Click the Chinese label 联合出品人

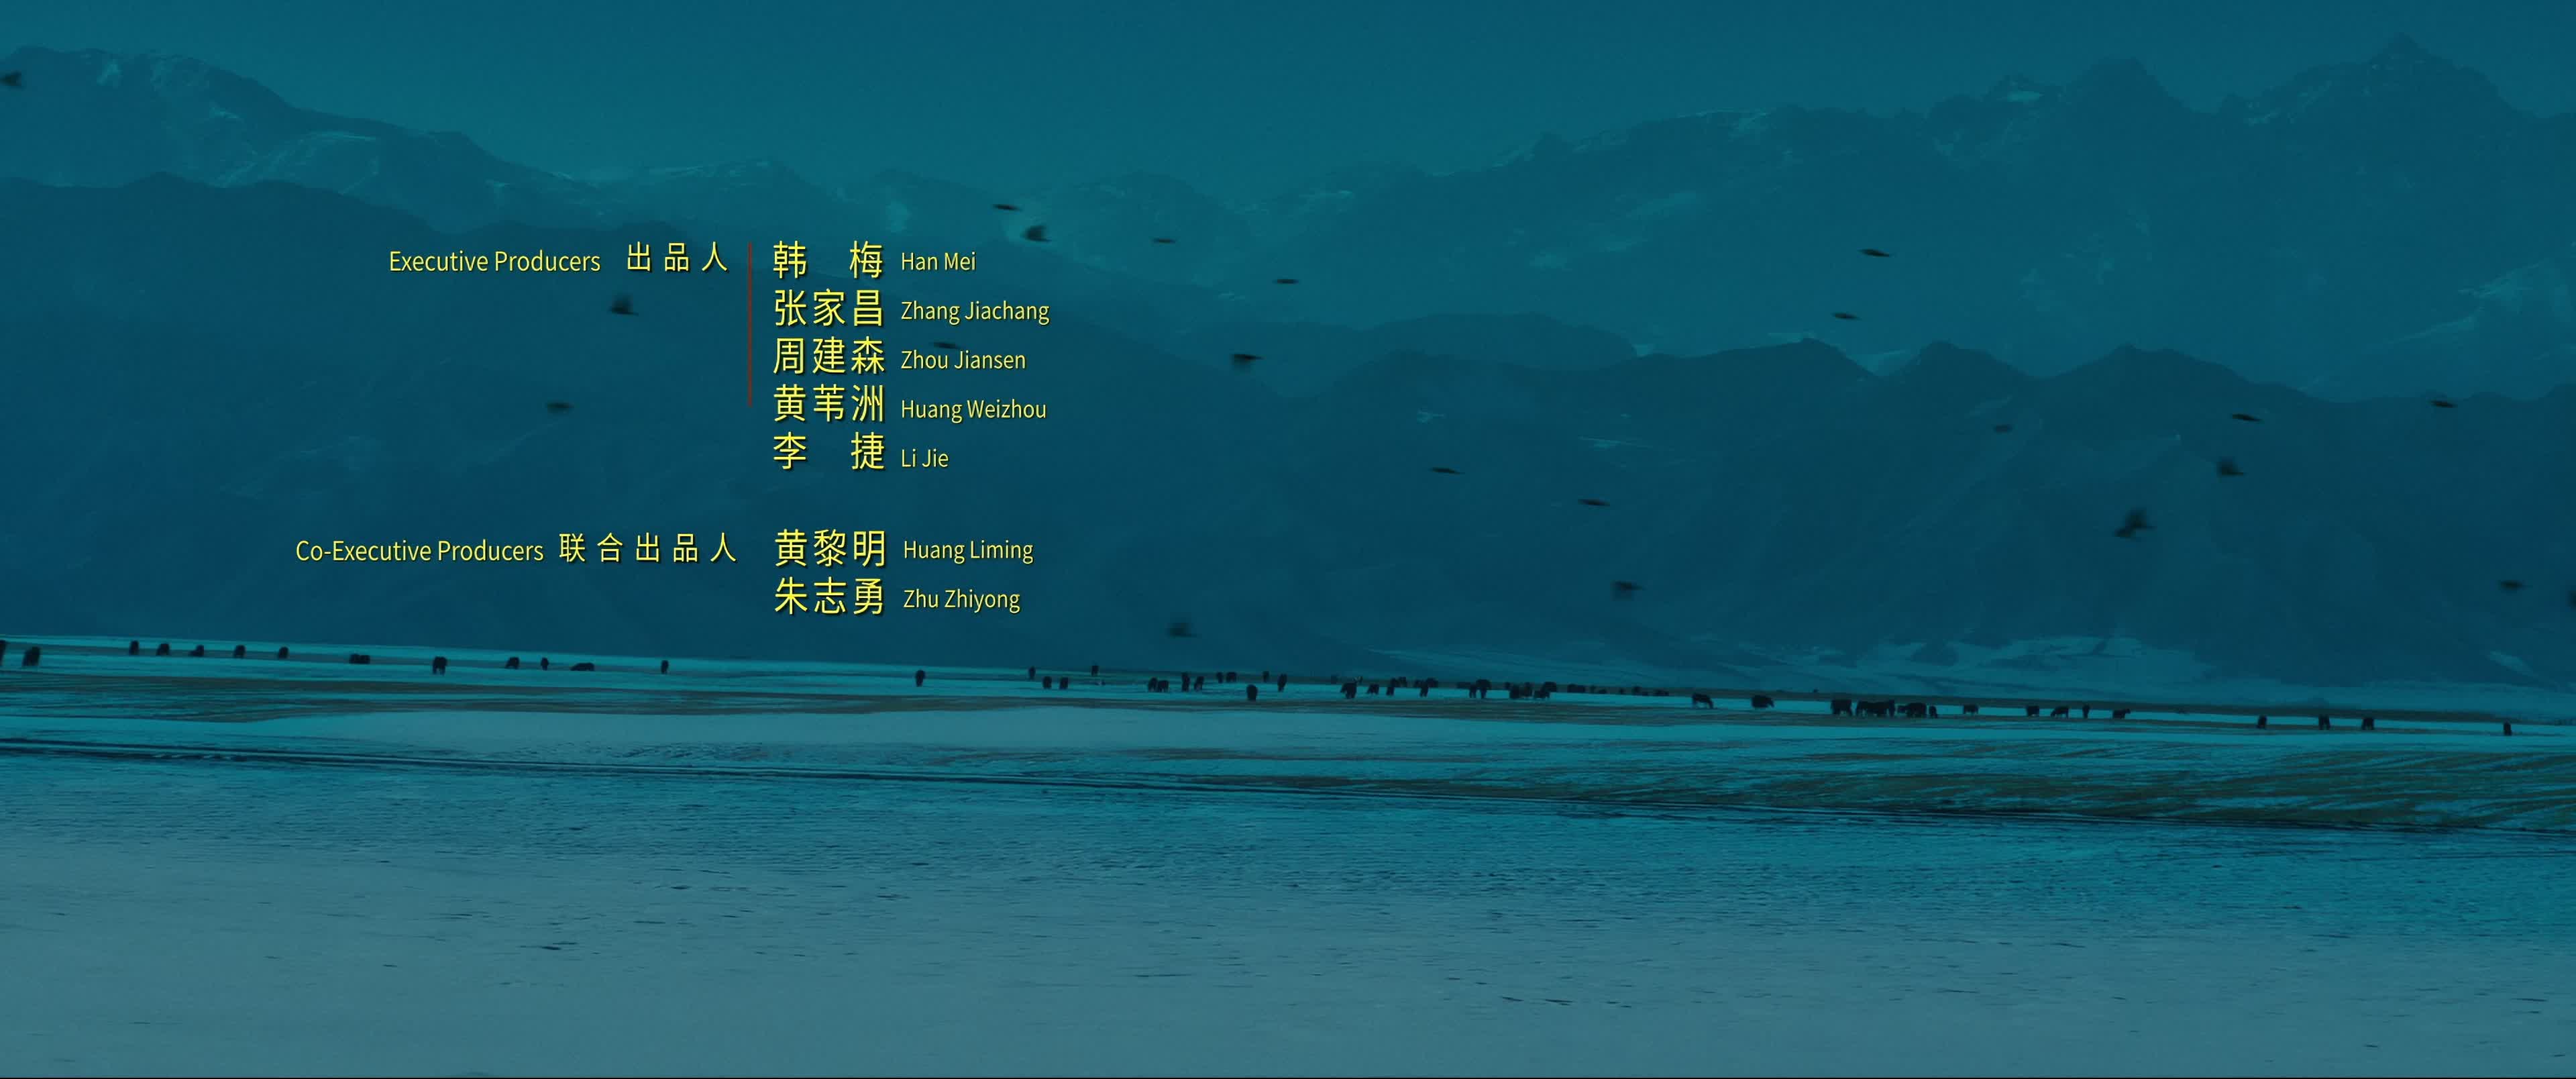tap(648, 548)
